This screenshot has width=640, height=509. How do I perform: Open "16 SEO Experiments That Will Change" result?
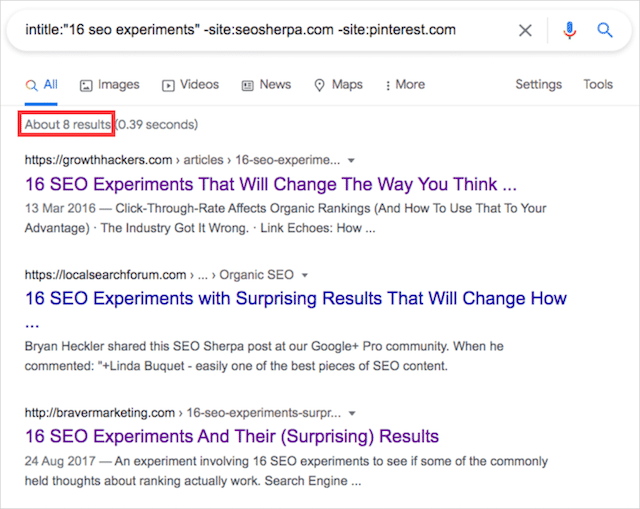(x=271, y=184)
